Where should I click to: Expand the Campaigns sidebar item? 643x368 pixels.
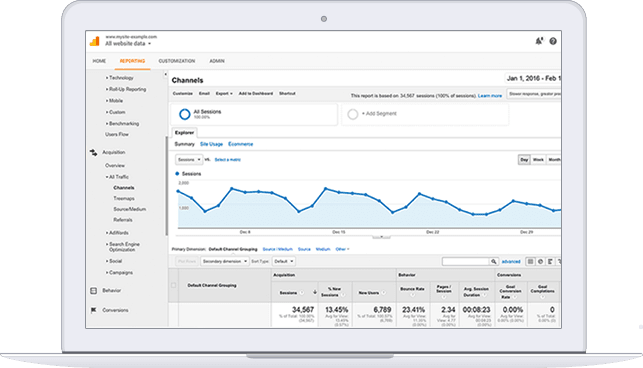[119, 272]
